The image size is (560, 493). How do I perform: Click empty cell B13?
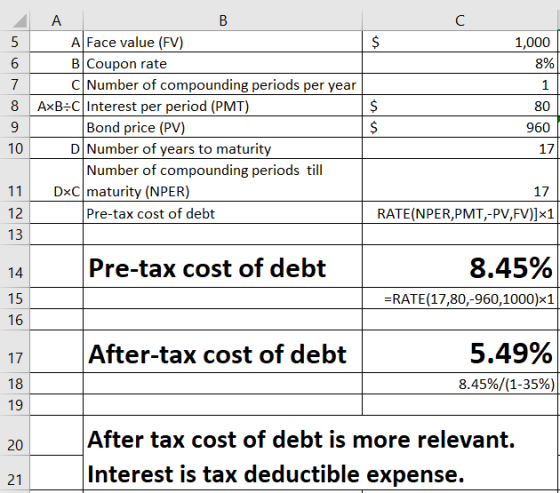[x=223, y=235]
